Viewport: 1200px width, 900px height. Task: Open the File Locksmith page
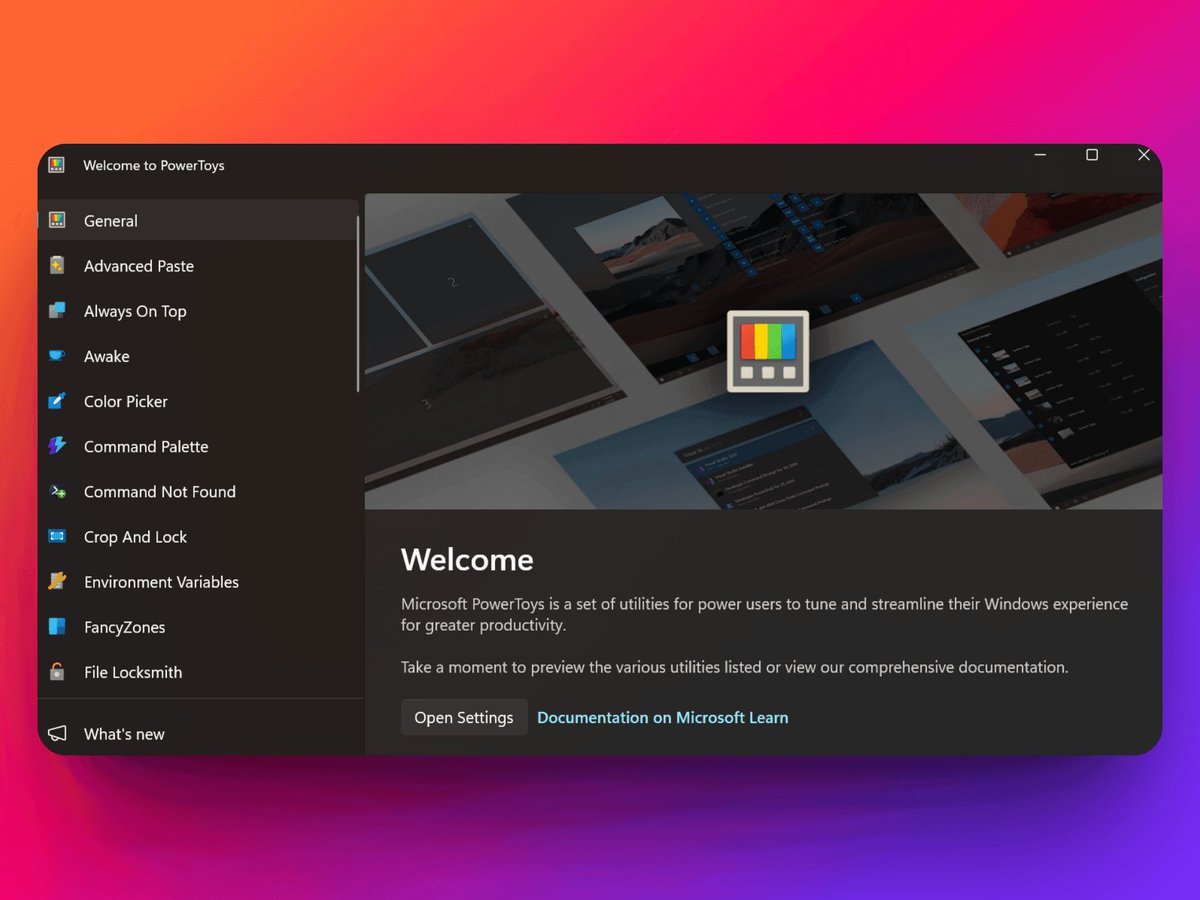coord(198,672)
